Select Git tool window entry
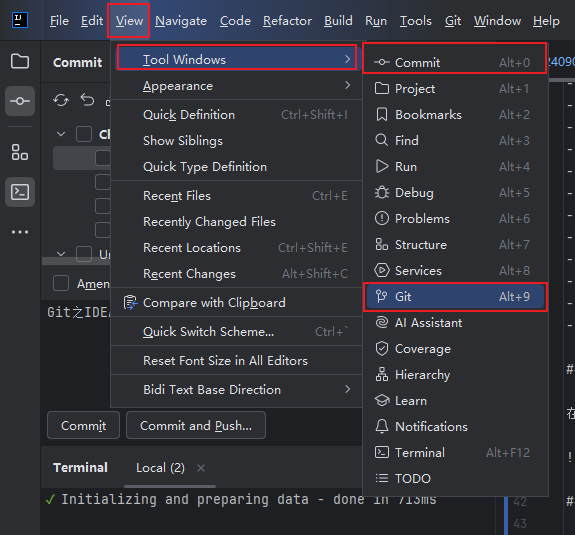 coord(454,297)
